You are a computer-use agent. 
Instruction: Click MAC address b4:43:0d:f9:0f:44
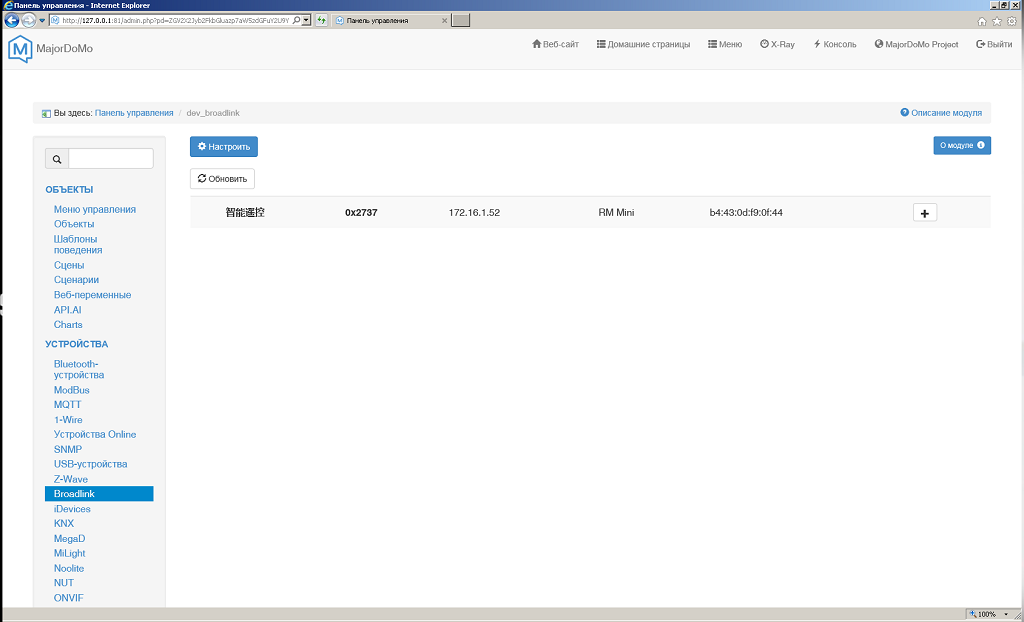(x=746, y=212)
